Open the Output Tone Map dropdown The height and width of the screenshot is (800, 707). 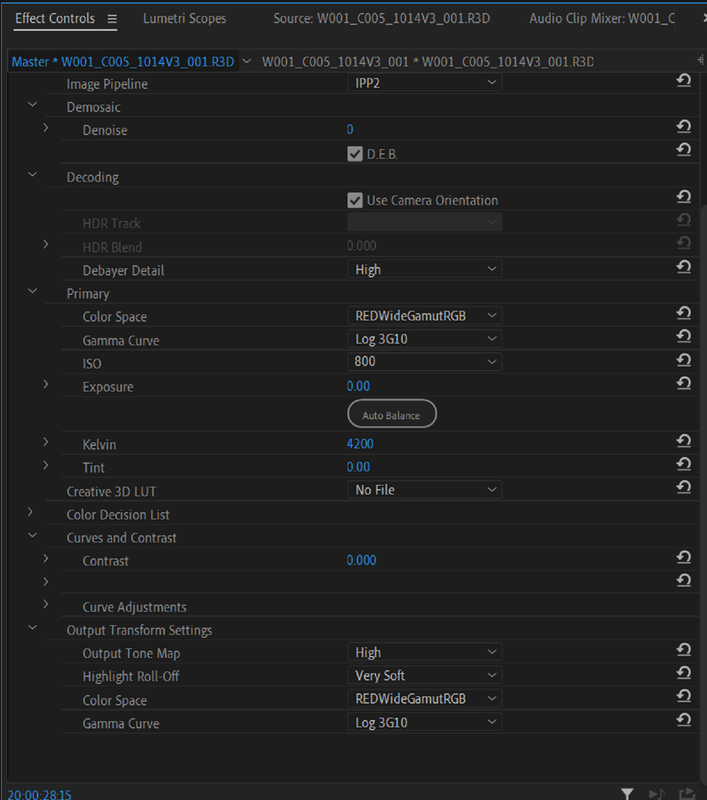click(424, 652)
